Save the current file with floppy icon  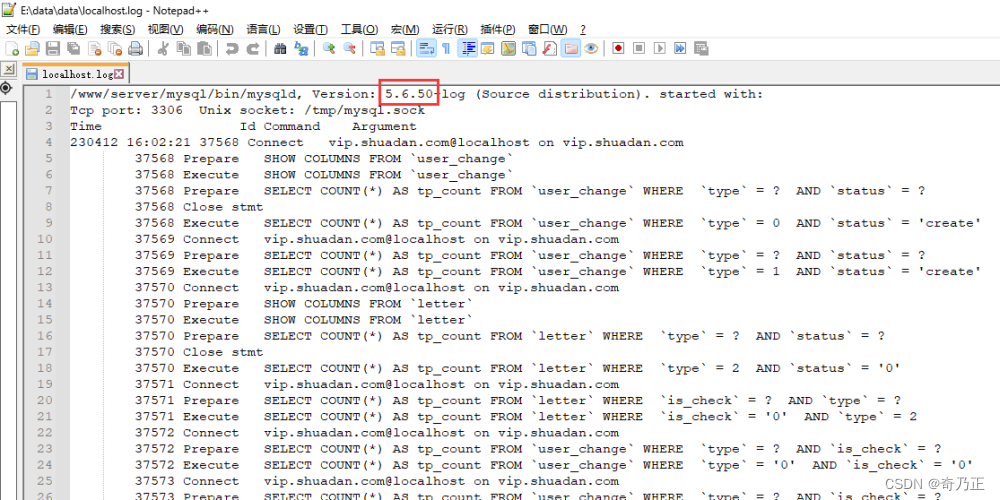[52, 48]
